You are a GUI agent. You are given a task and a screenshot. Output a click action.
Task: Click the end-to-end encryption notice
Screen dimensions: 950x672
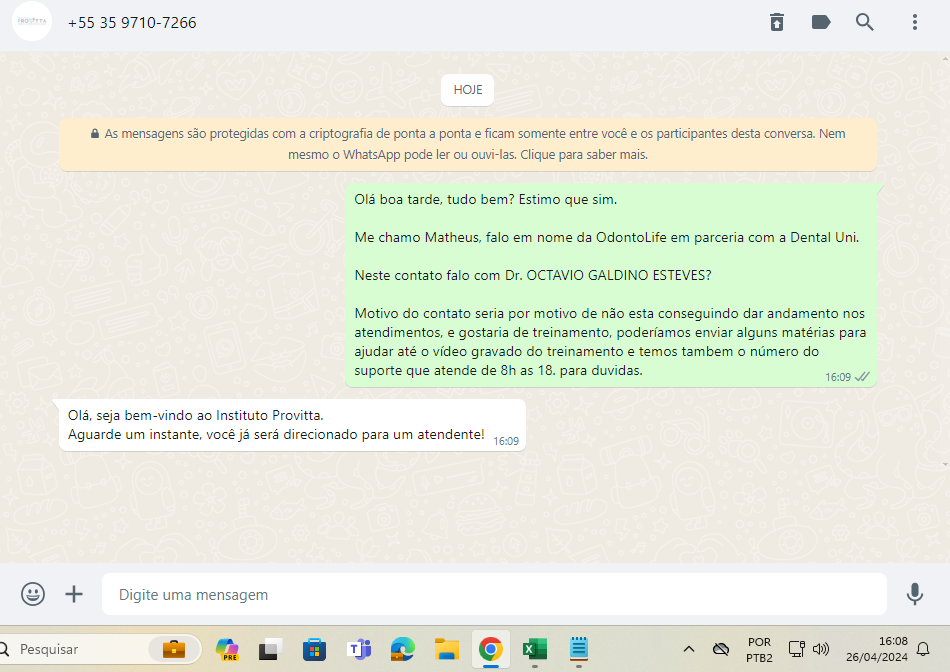pos(468,144)
